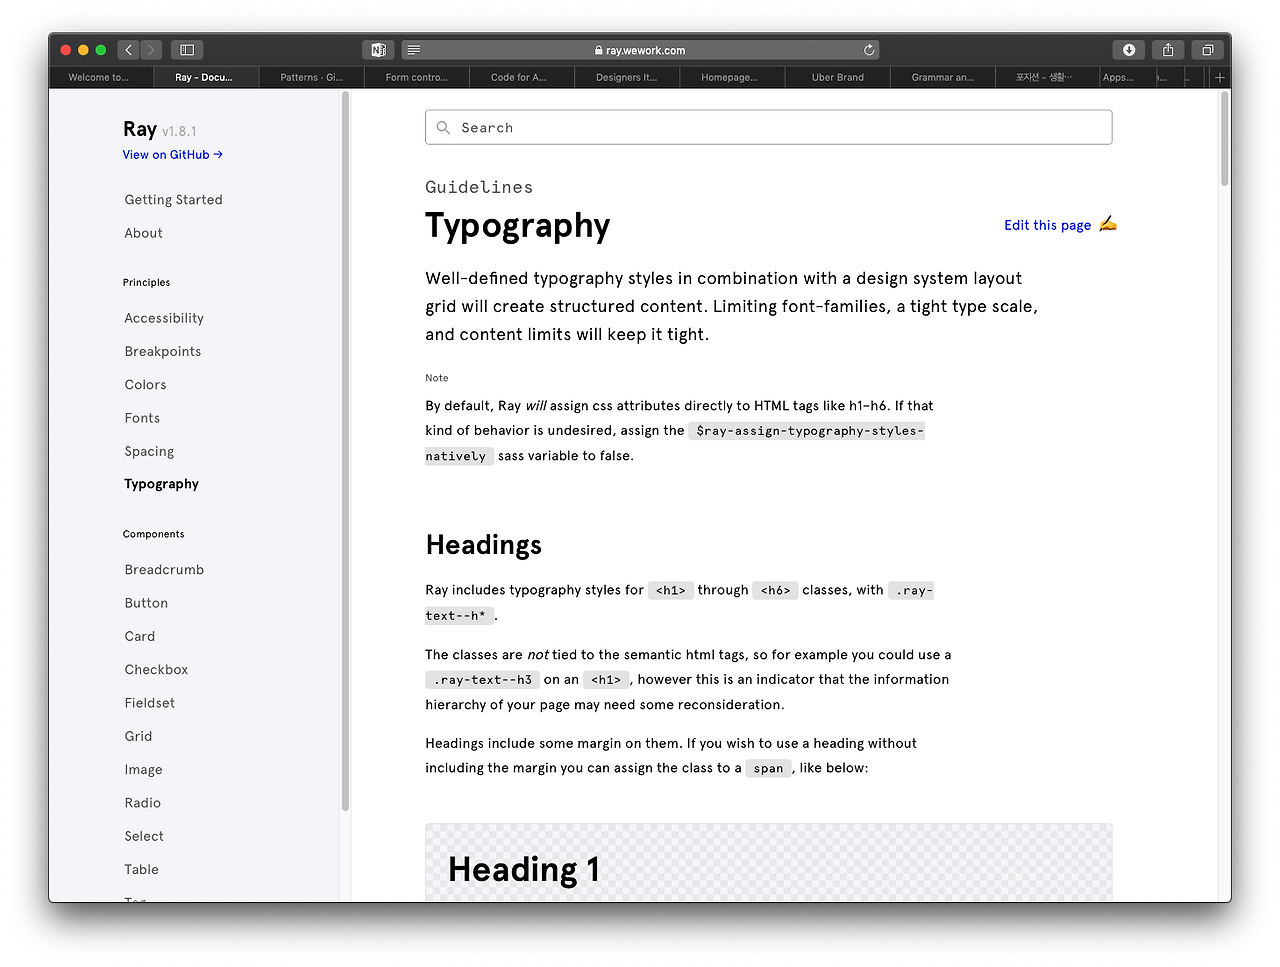Viewport: 1280px width, 967px height.
Task: Go to the Accessibility principles page
Action: pos(164,318)
